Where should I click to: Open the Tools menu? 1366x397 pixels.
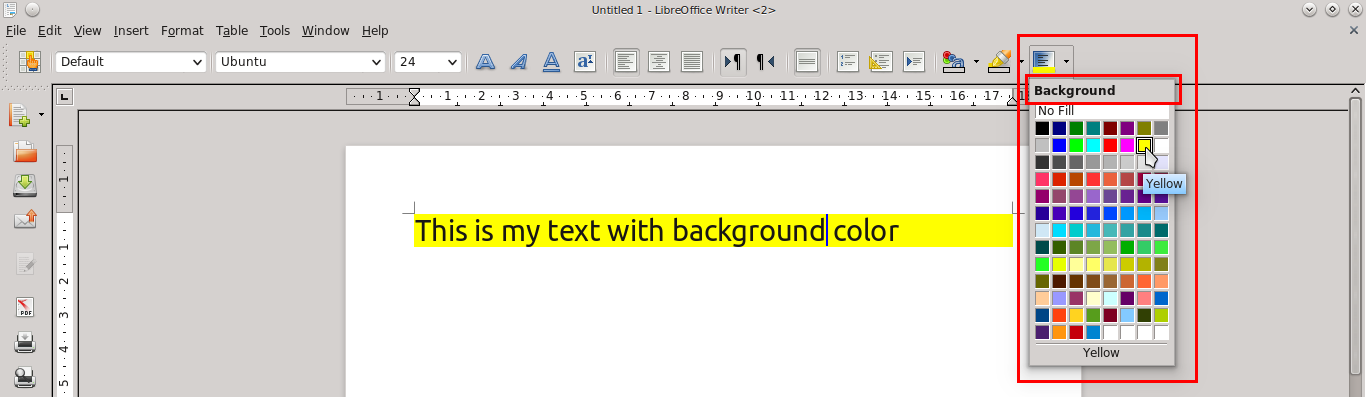[274, 31]
